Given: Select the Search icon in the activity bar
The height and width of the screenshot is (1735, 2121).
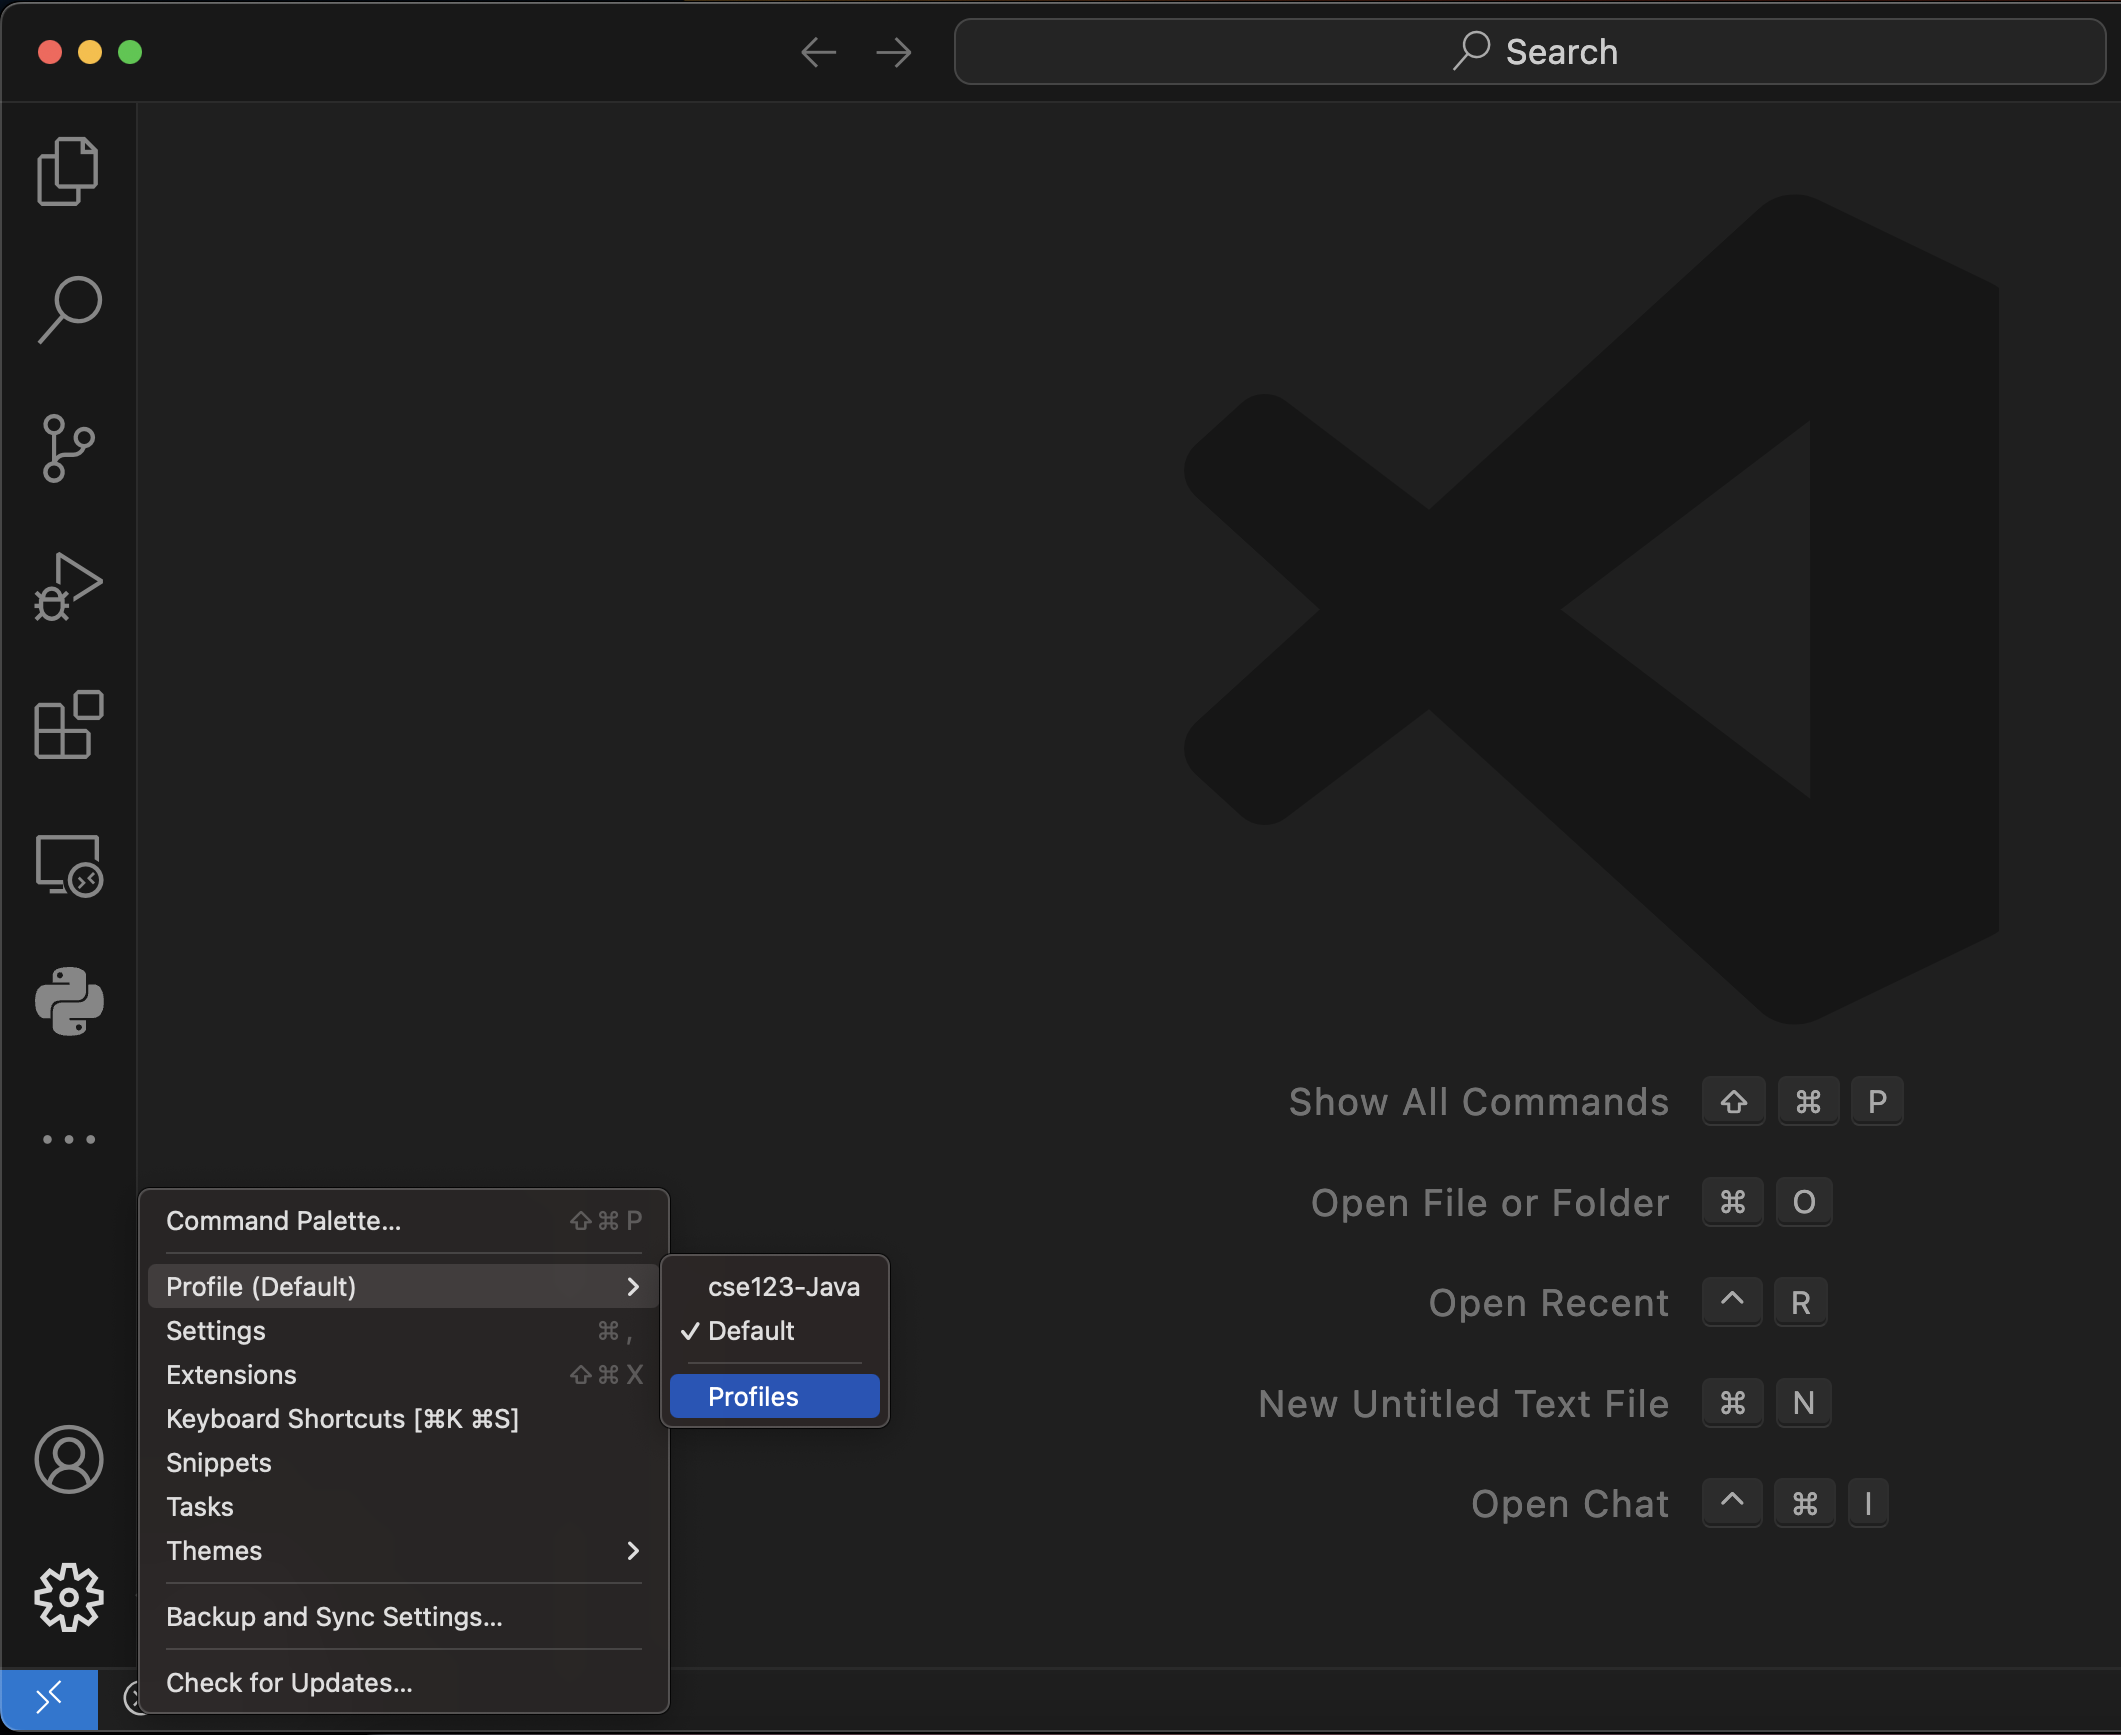Looking at the screenshot, I should [69, 308].
